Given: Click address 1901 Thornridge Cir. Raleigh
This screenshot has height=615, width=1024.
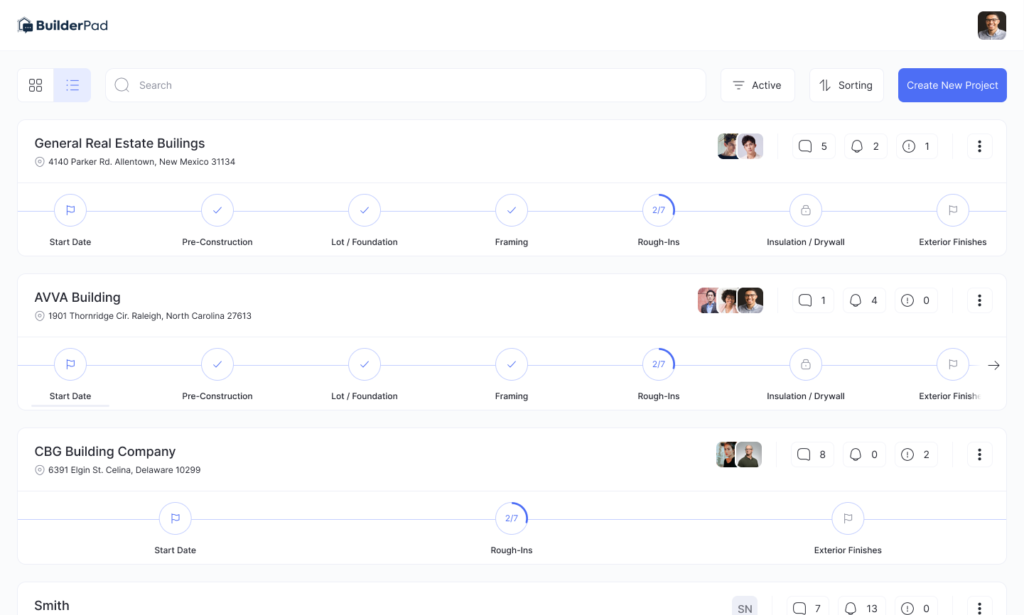Looking at the screenshot, I should click(x=150, y=316).
